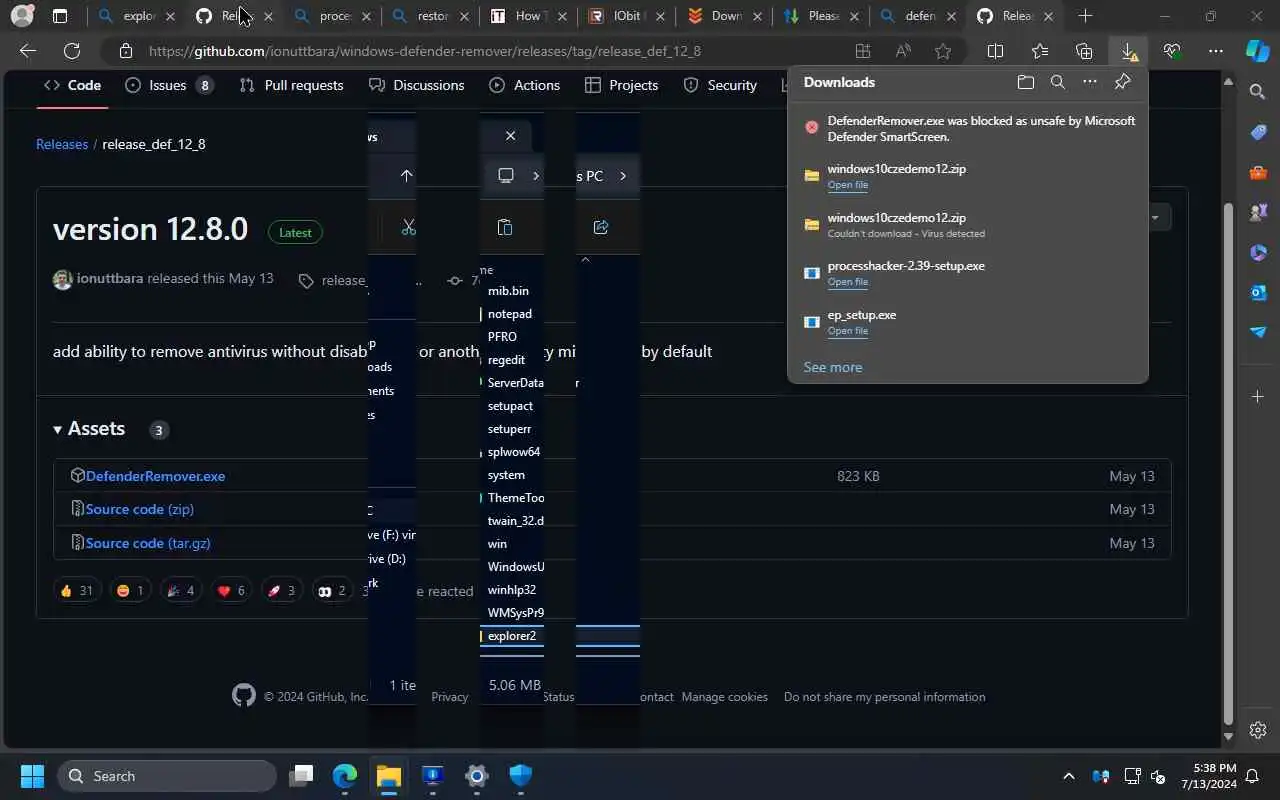The width and height of the screenshot is (1280, 800).
Task: Open more options in Downloads panel
Action: pyautogui.click(x=1090, y=82)
